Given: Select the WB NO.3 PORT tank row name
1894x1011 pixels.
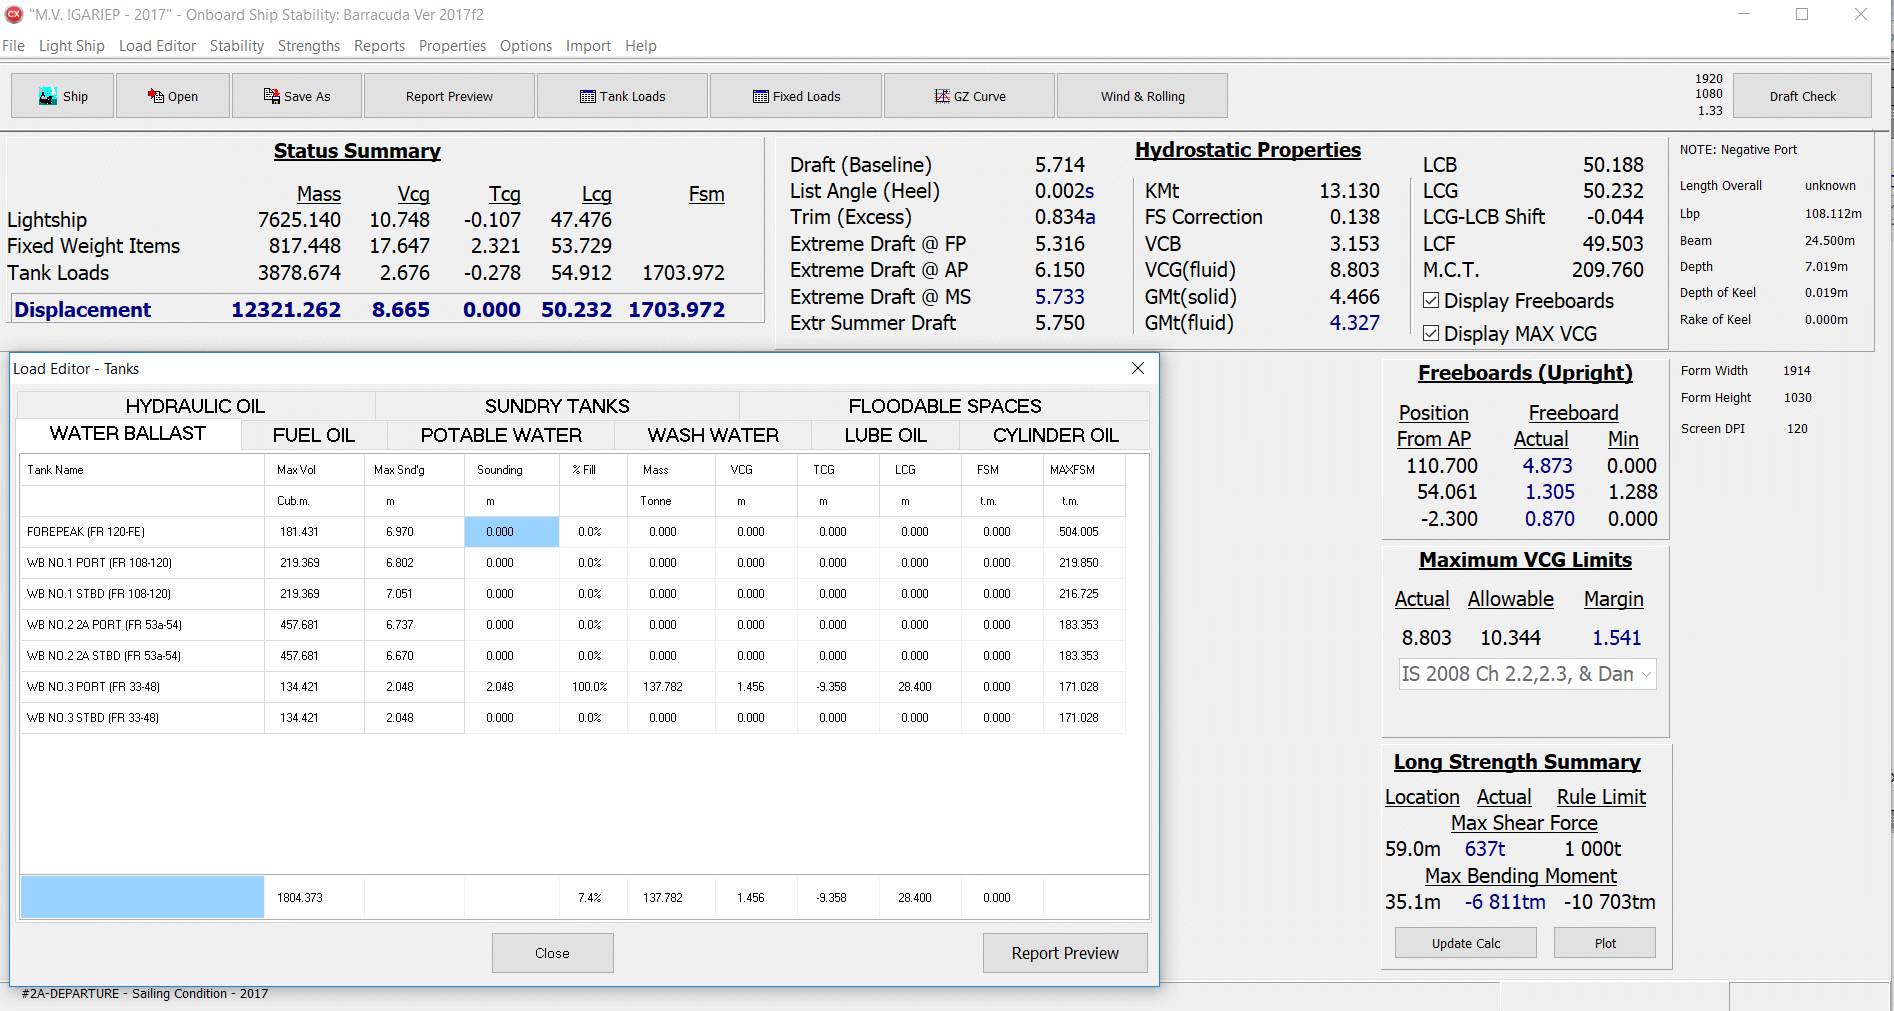Looking at the screenshot, I should 93,687.
